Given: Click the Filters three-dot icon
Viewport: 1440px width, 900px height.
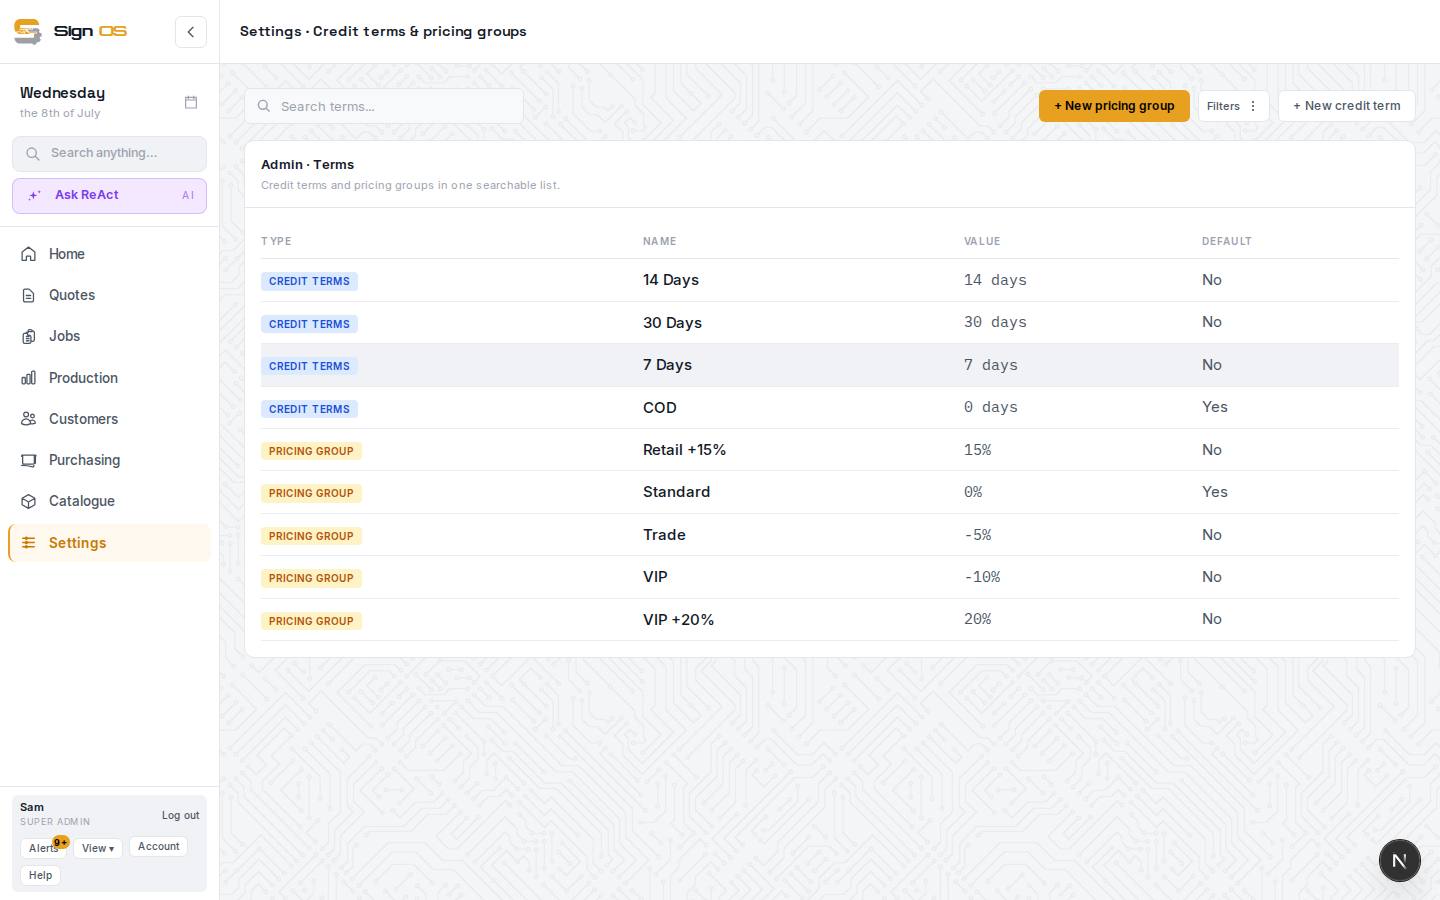Looking at the screenshot, I should click(1253, 106).
